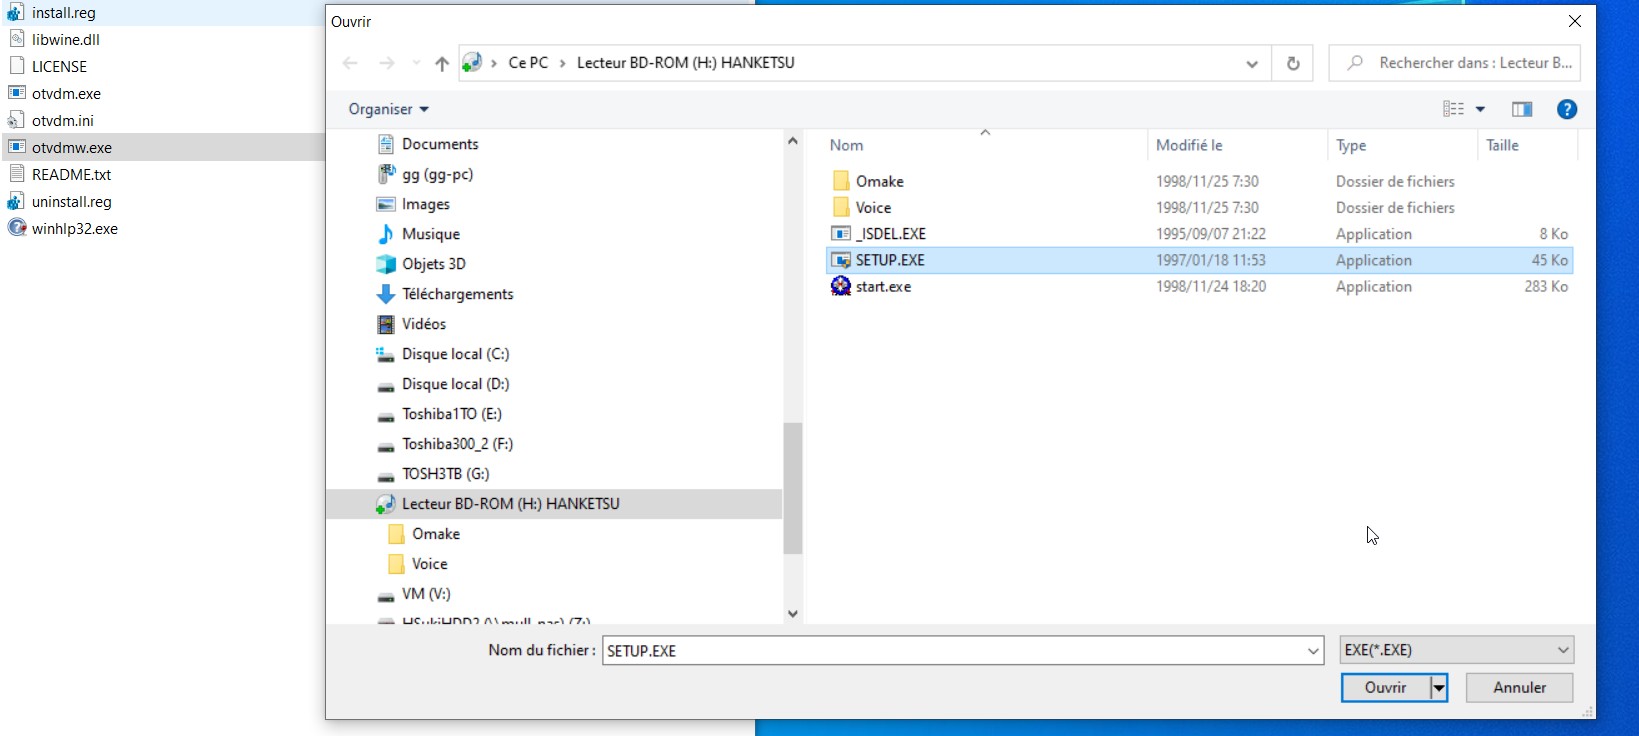Image resolution: width=1639 pixels, height=736 pixels.
Task: Open the EXE(*.EXE) file type filter
Action: pos(1456,650)
